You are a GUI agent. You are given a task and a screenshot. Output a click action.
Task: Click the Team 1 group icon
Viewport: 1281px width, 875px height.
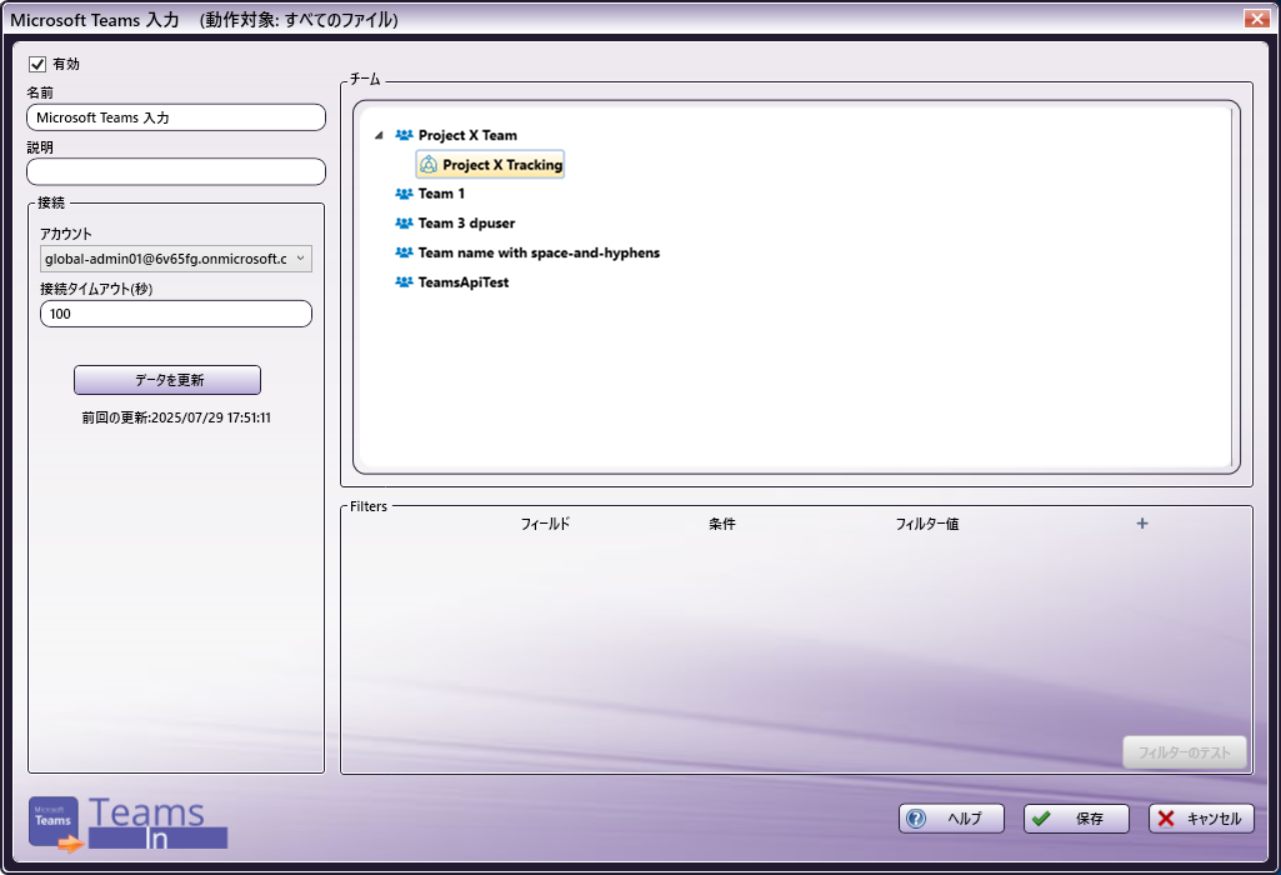[x=404, y=194]
